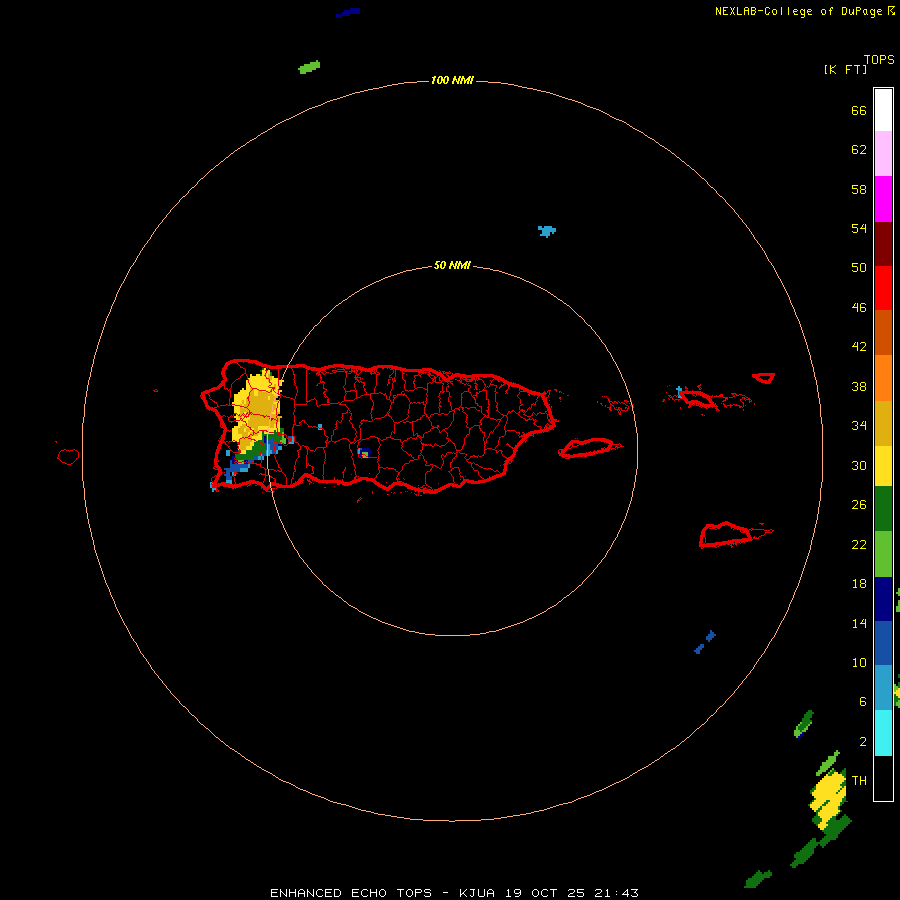Click the "NEXLAB-College of DuPage" credit text
This screenshot has width=900, height=900.
[798, 11]
